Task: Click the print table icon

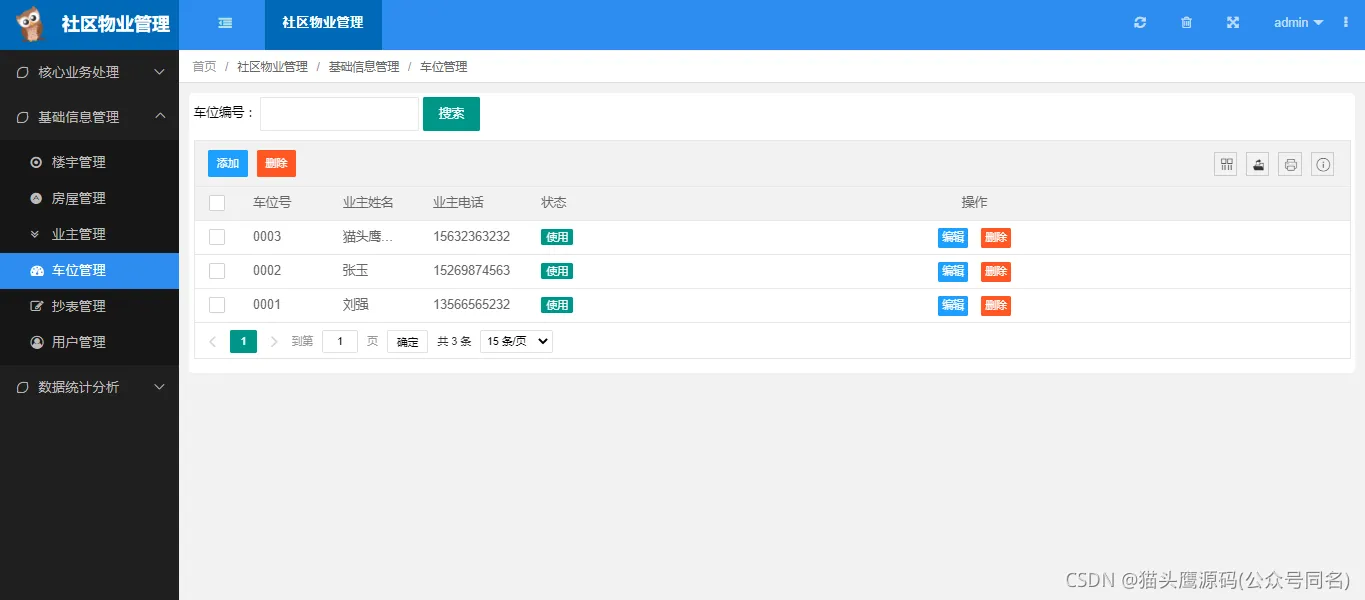Action: pos(1291,164)
